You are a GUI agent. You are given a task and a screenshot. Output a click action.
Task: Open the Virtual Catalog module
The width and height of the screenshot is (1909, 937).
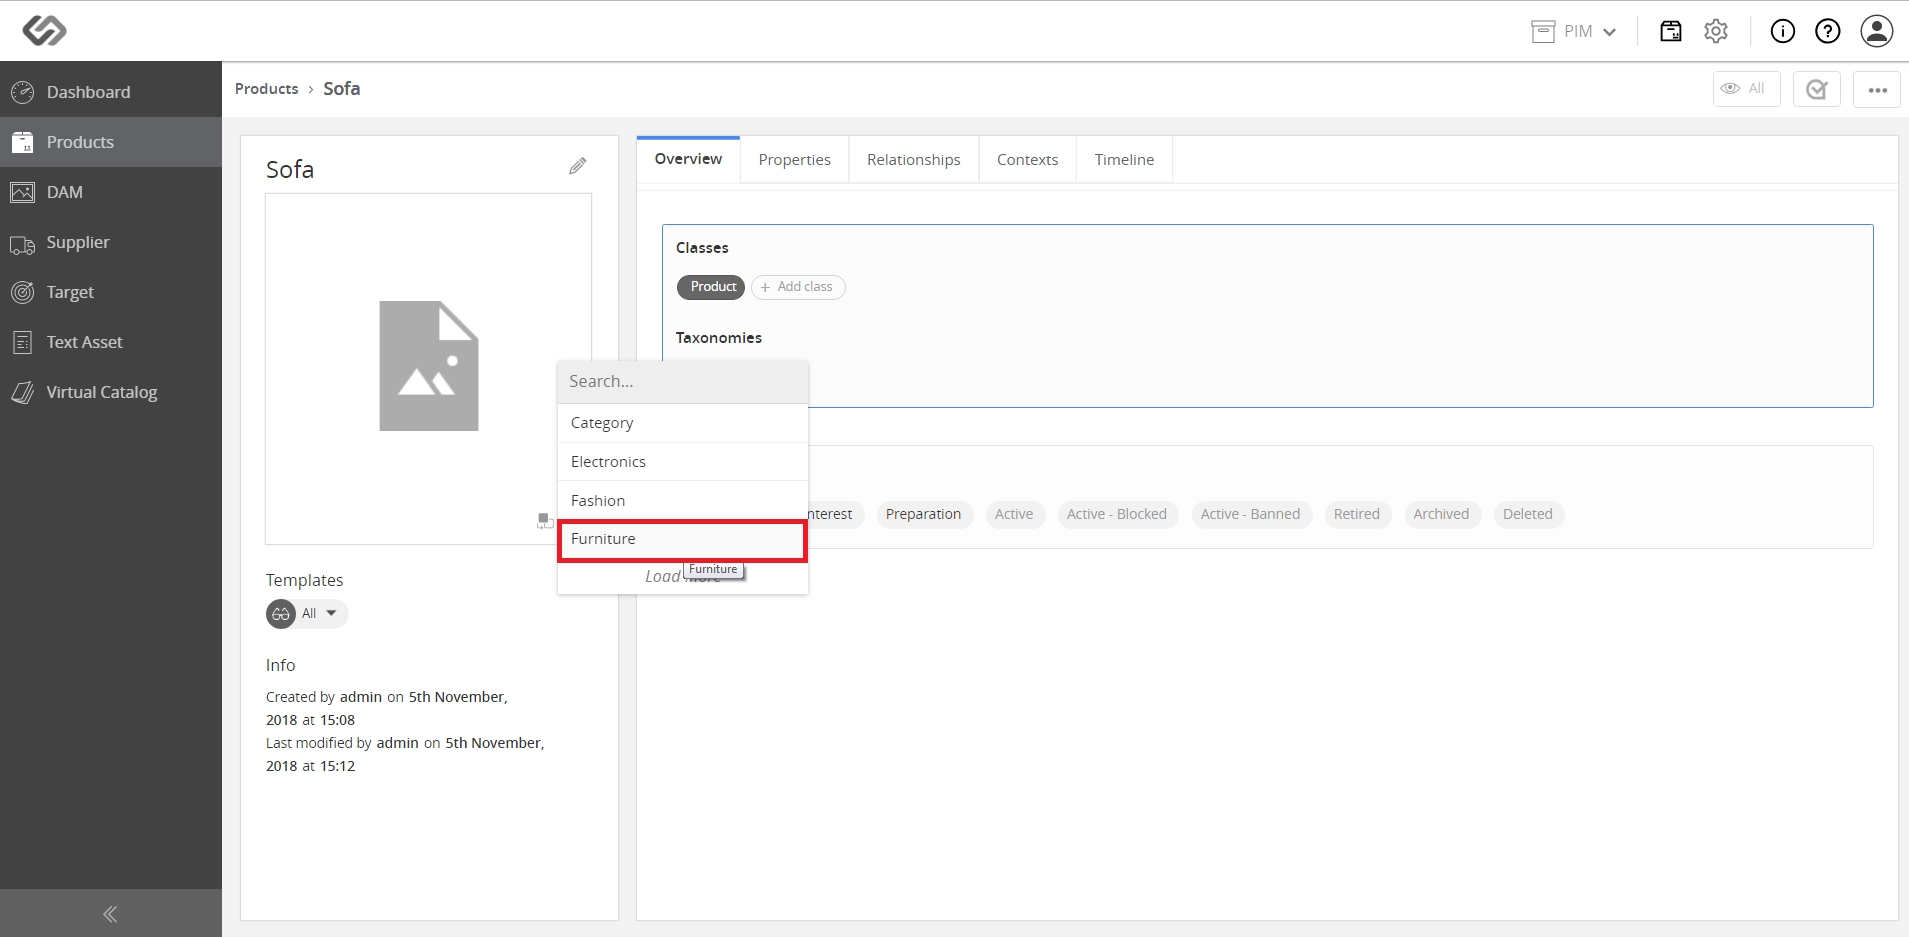click(x=111, y=392)
